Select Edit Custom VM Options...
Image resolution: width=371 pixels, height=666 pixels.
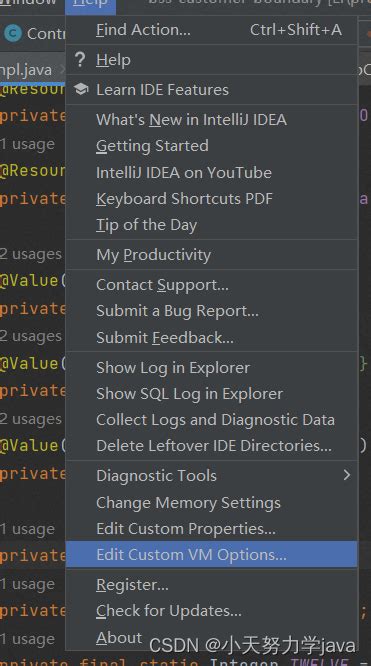pyautogui.click(x=212, y=554)
